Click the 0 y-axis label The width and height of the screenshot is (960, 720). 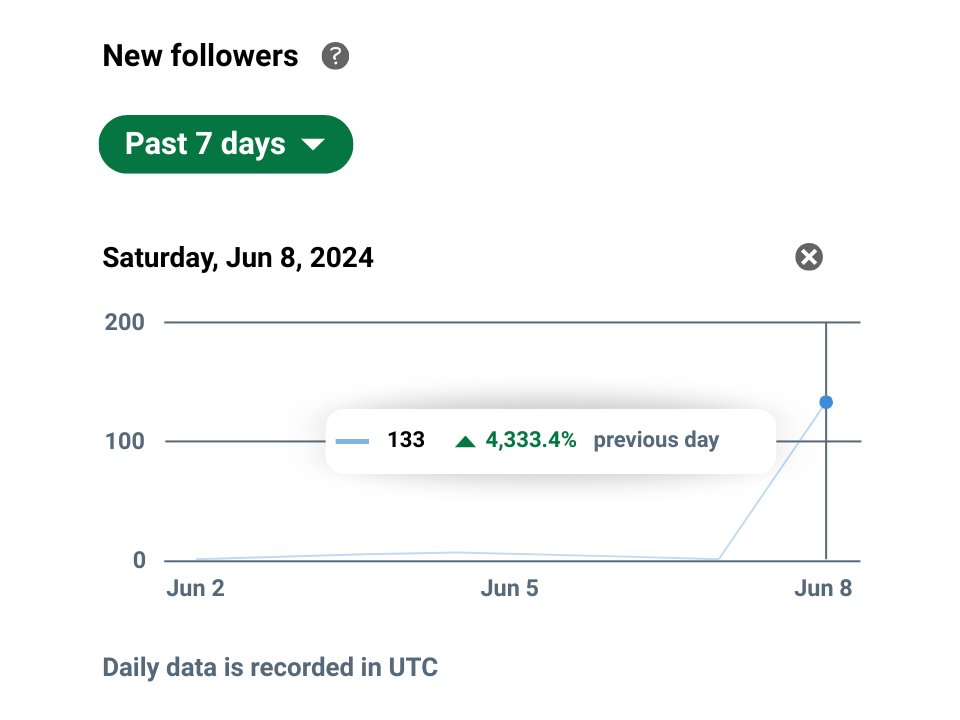pos(139,560)
